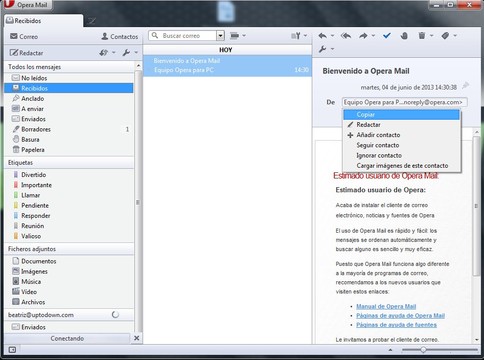Open the wrench settings dropdown beside Redactar
Image resolution: width=484 pixels, height=360 pixels.
(x=130, y=53)
